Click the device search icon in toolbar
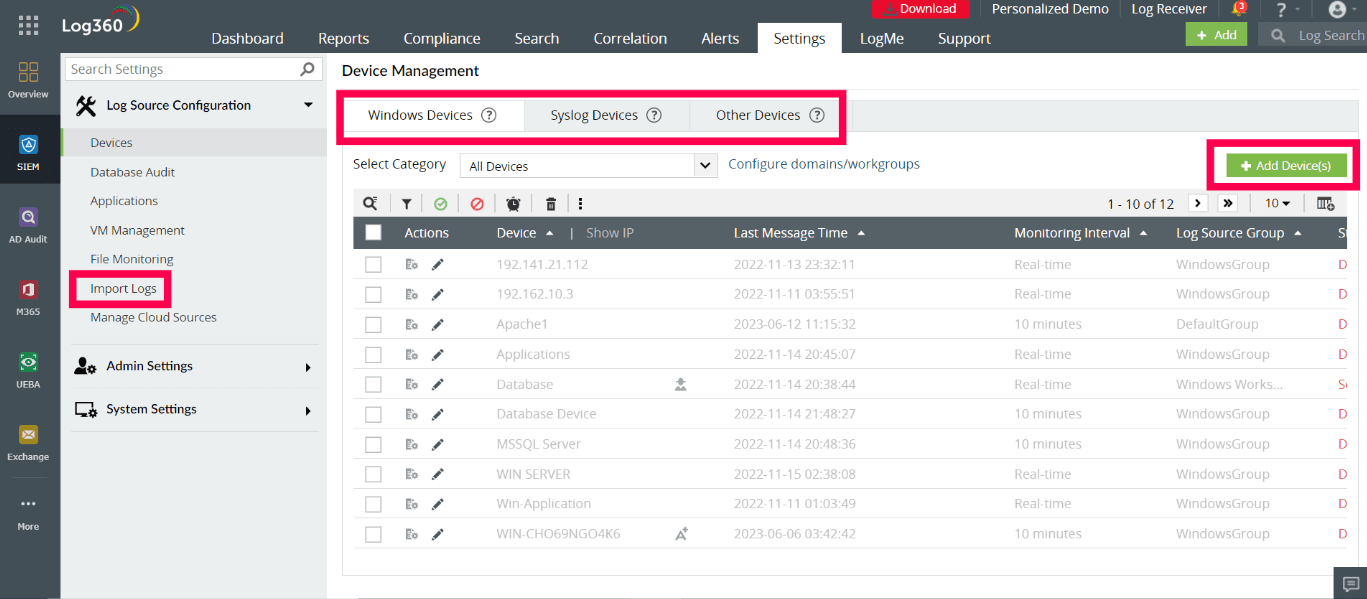Image resolution: width=1367 pixels, height=599 pixels. point(370,204)
